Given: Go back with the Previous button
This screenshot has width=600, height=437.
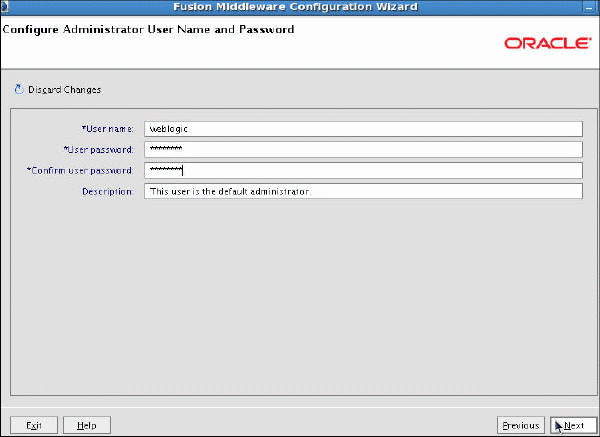Looking at the screenshot, I should coord(521,425).
